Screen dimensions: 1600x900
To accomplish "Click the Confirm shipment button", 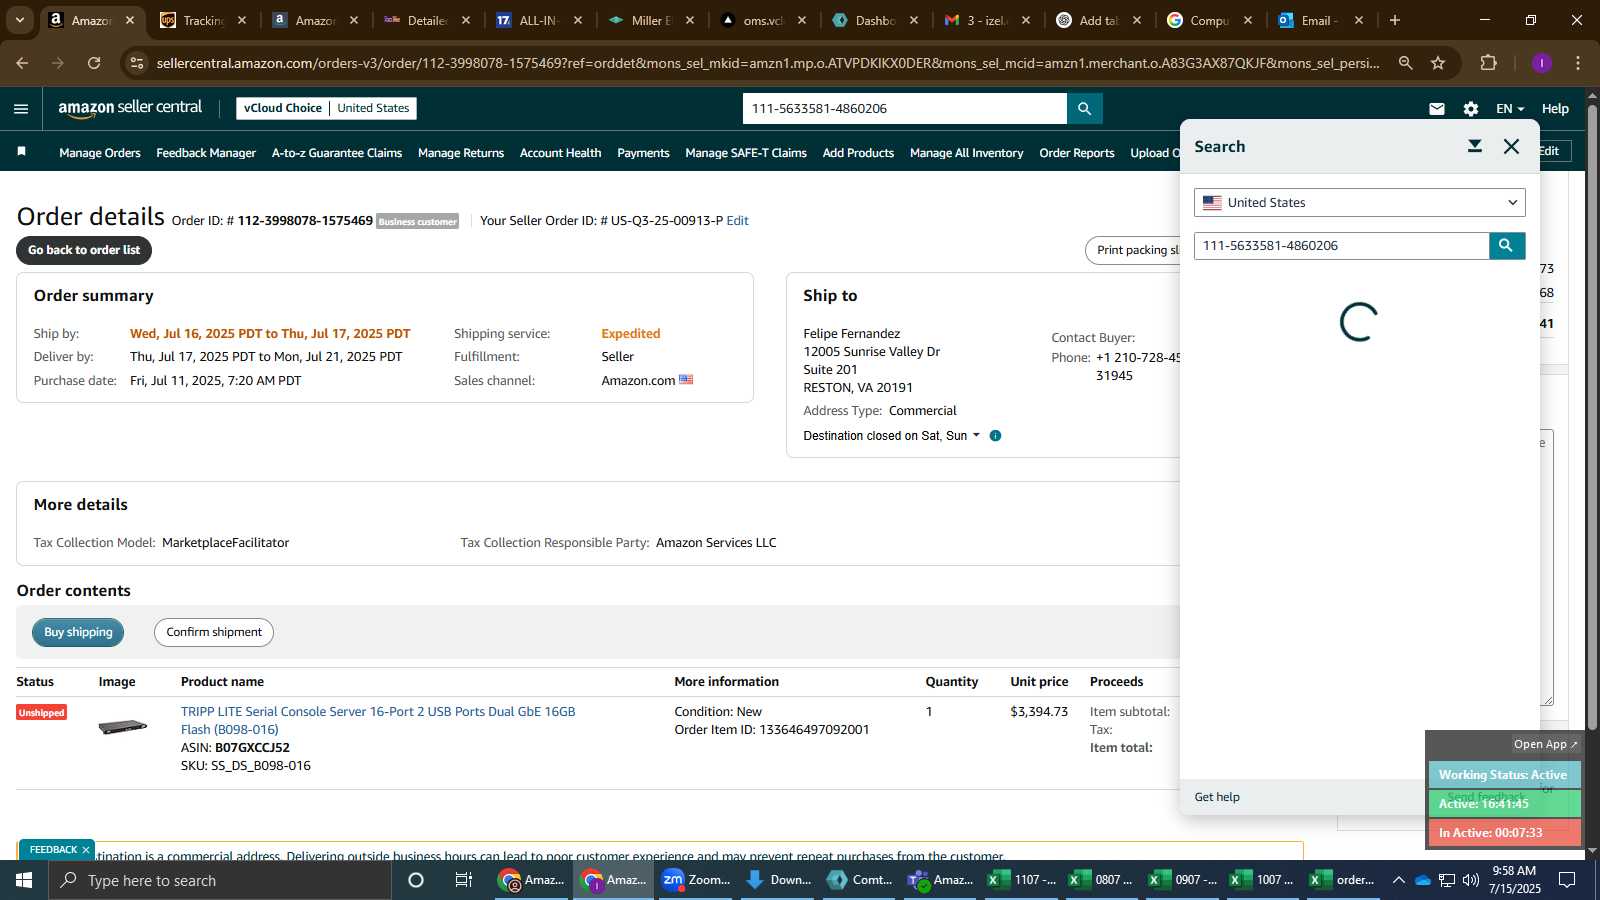I will [214, 632].
